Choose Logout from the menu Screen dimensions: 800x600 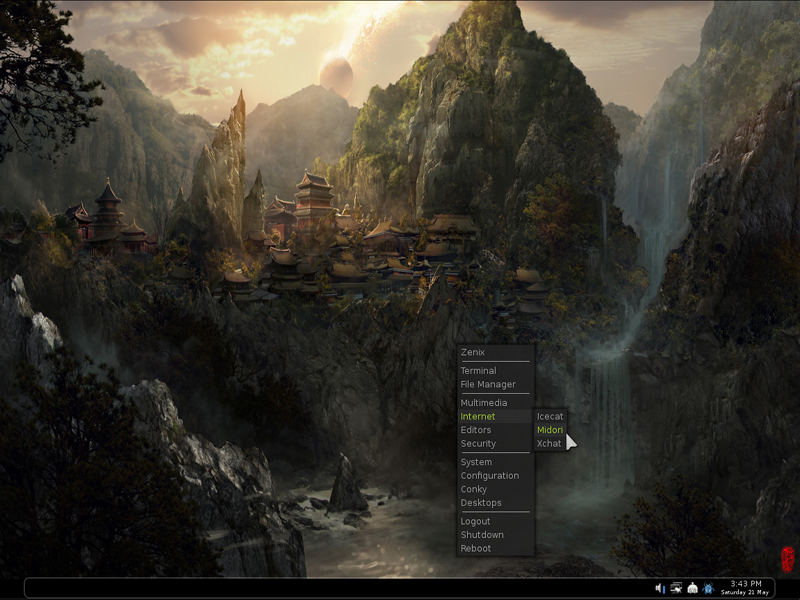[x=495, y=521]
